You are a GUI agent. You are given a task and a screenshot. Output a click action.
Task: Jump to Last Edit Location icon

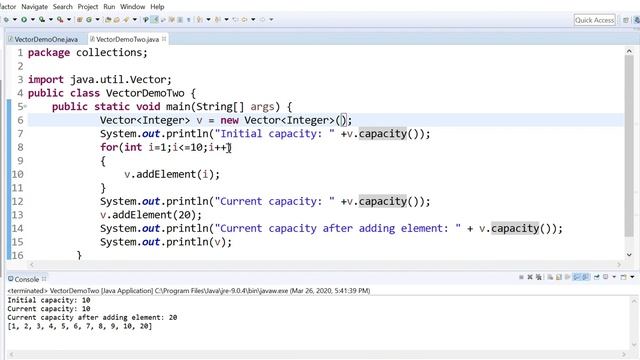pos(235,19)
